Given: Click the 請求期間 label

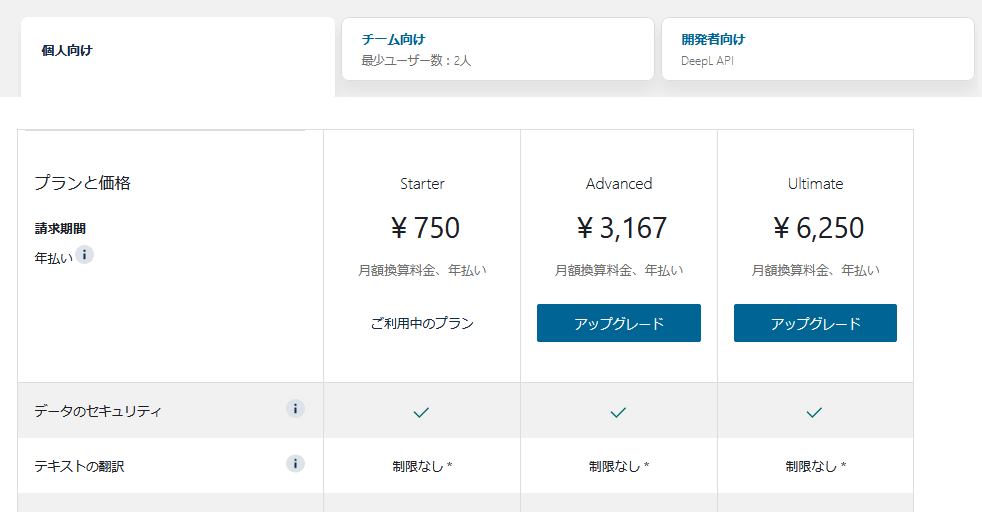Looking at the screenshot, I should pos(60,228).
